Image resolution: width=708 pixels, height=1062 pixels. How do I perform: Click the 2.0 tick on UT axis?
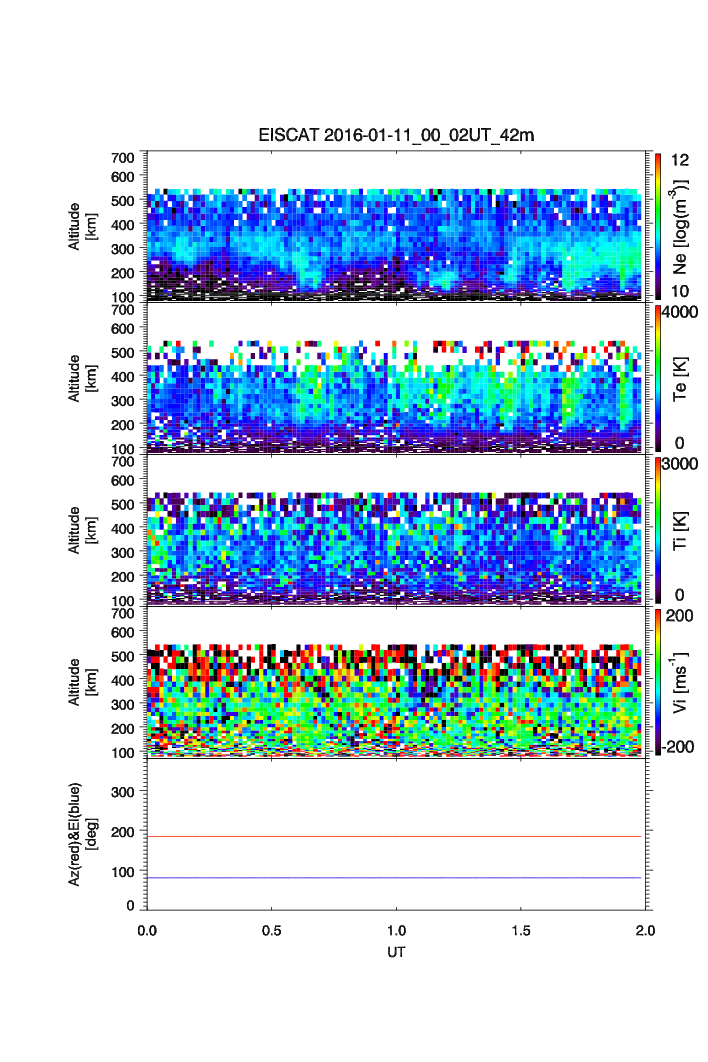click(x=644, y=929)
